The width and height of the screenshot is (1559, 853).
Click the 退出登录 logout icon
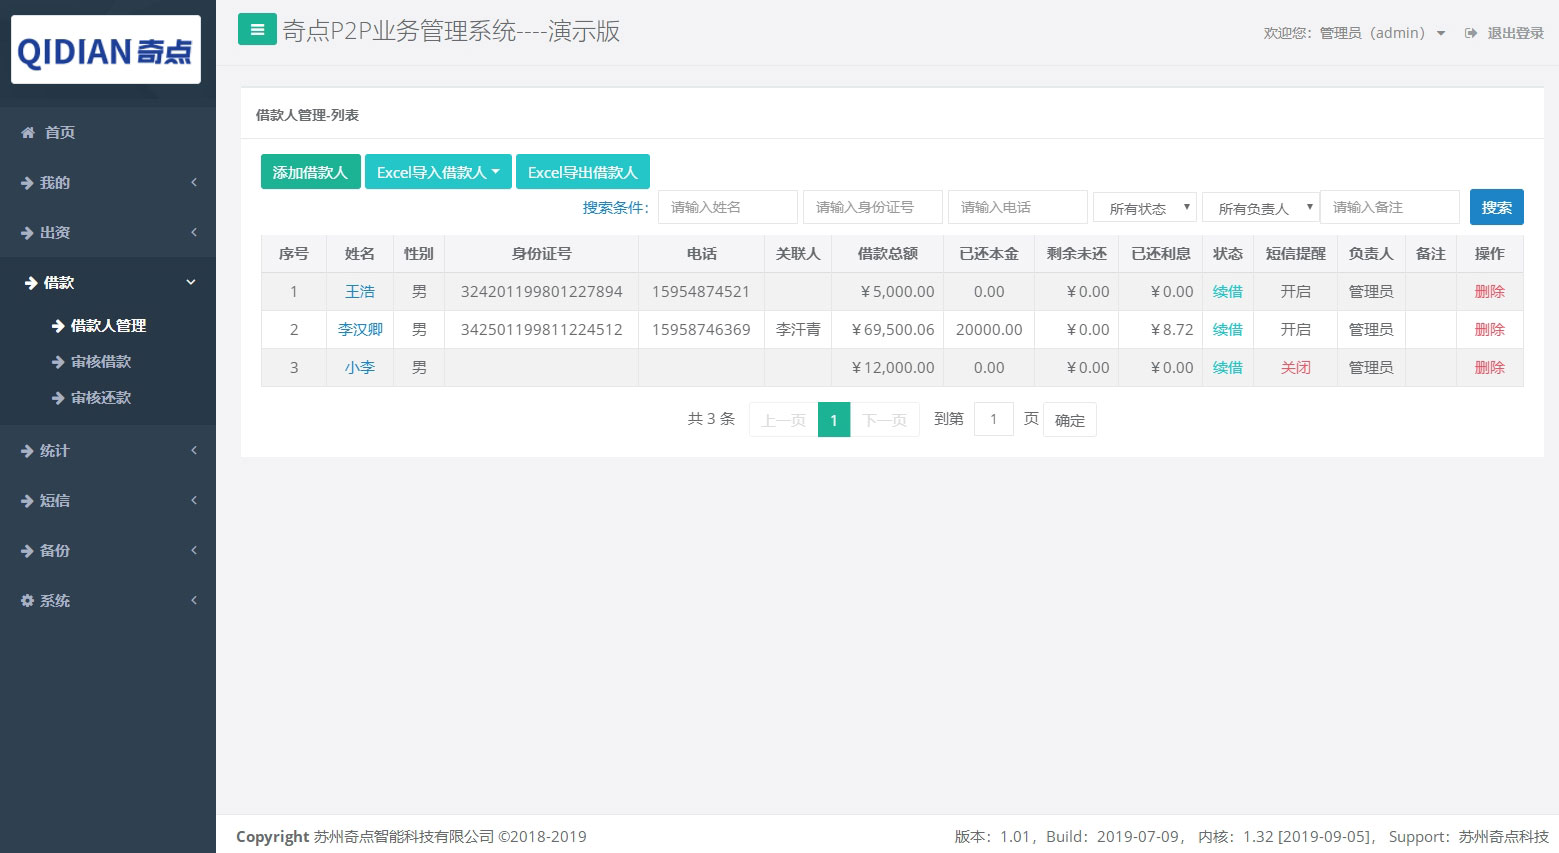click(x=1470, y=31)
